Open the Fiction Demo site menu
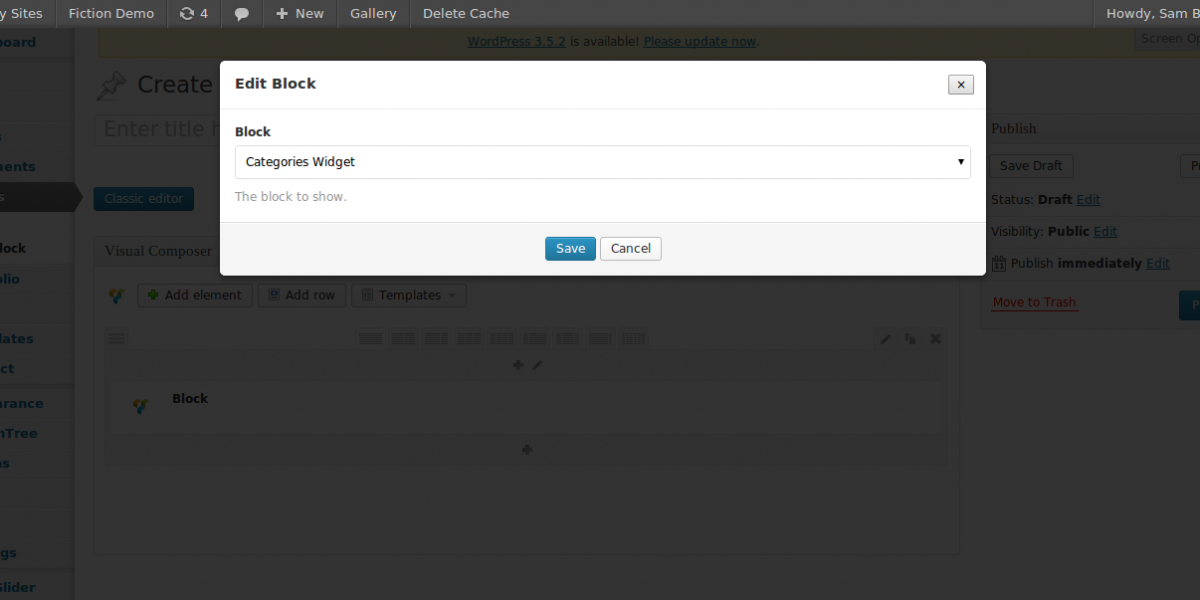1200x600 pixels. tap(111, 14)
